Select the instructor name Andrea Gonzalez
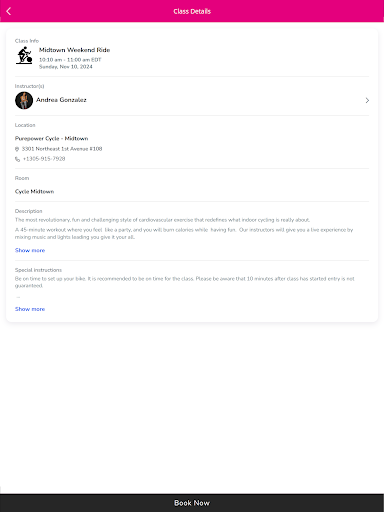 pyautogui.click(x=61, y=100)
